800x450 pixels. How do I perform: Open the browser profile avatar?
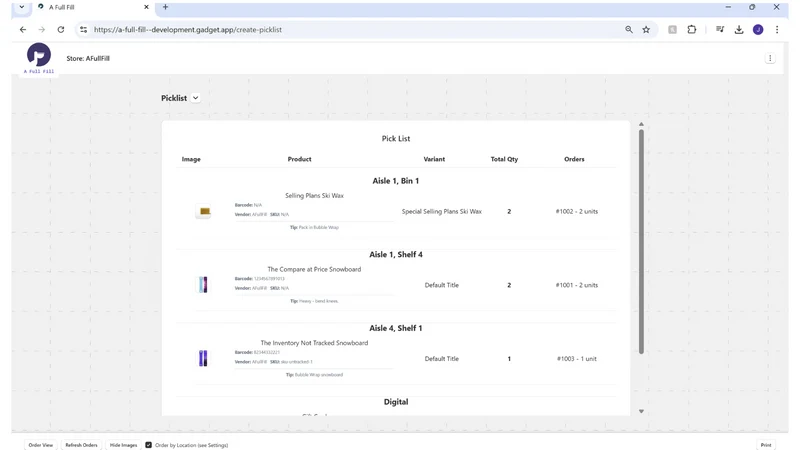coord(758,30)
